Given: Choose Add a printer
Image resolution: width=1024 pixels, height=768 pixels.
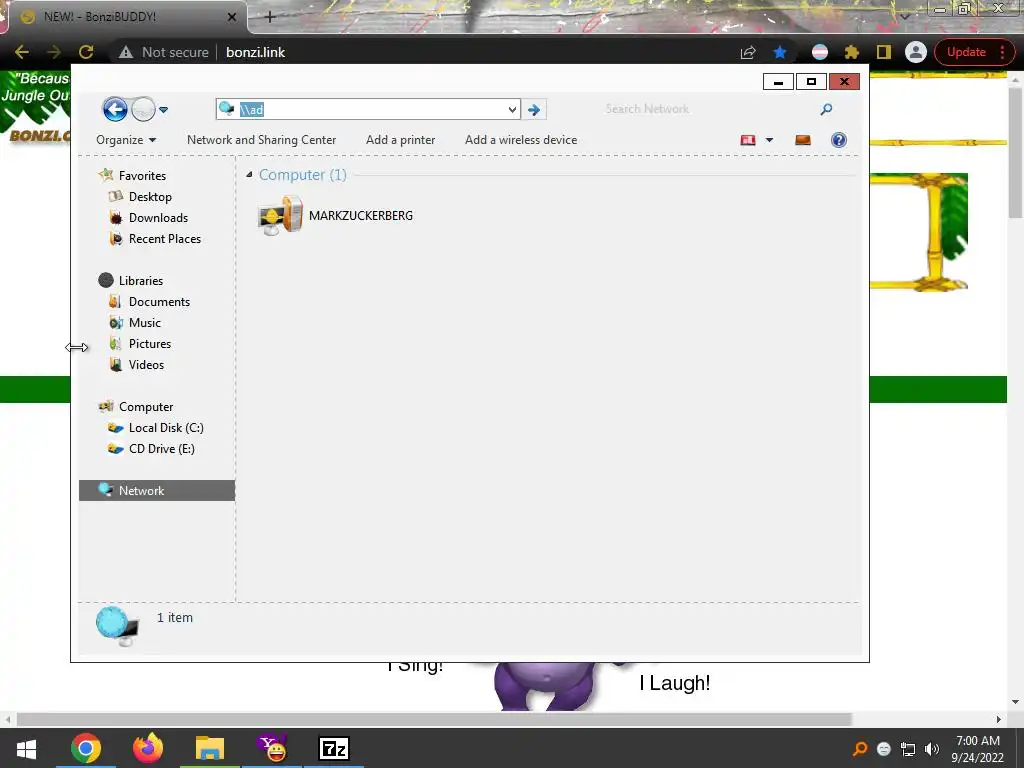Looking at the screenshot, I should (x=400, y=140).
